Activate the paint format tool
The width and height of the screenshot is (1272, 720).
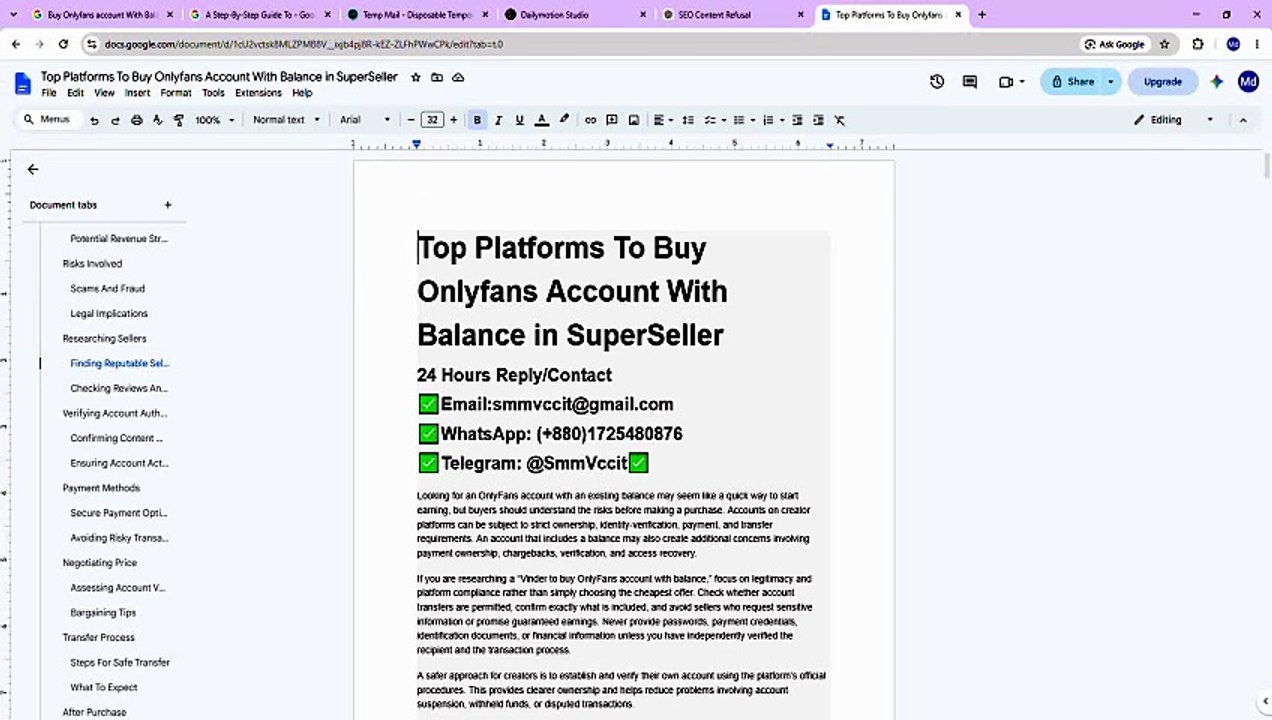tap(179, 120)
